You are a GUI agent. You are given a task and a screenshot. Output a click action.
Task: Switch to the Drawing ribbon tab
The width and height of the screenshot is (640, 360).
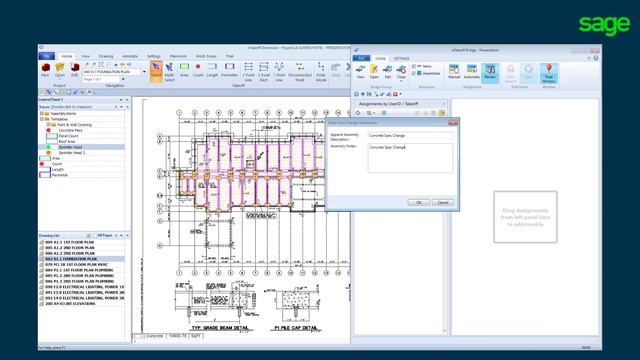pyautogui.click(x=106, y=56)
